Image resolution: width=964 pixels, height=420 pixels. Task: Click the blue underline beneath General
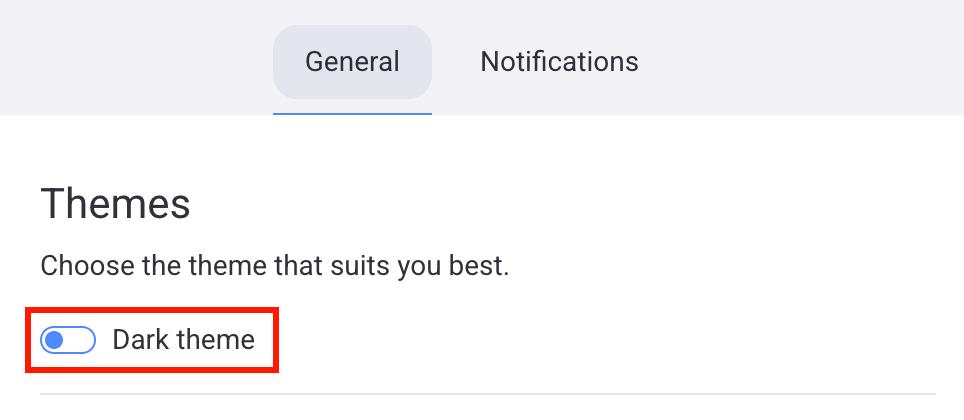[x=352, y=113]
